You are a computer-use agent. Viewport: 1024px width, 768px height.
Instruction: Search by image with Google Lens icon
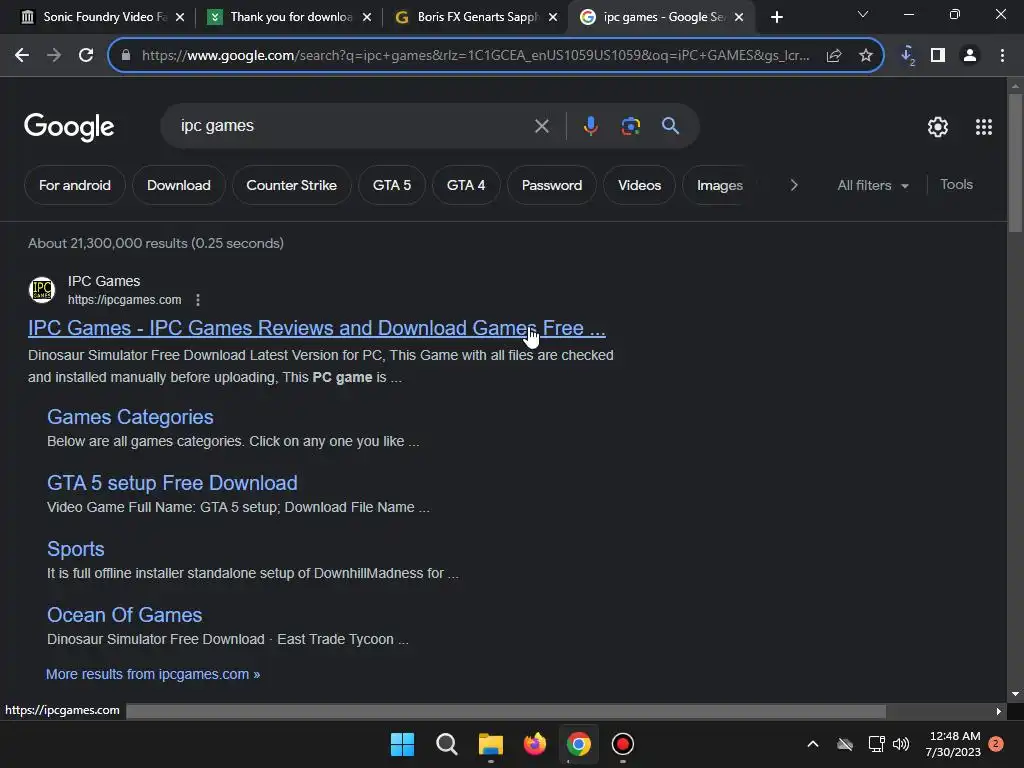[x=630, y=126]
